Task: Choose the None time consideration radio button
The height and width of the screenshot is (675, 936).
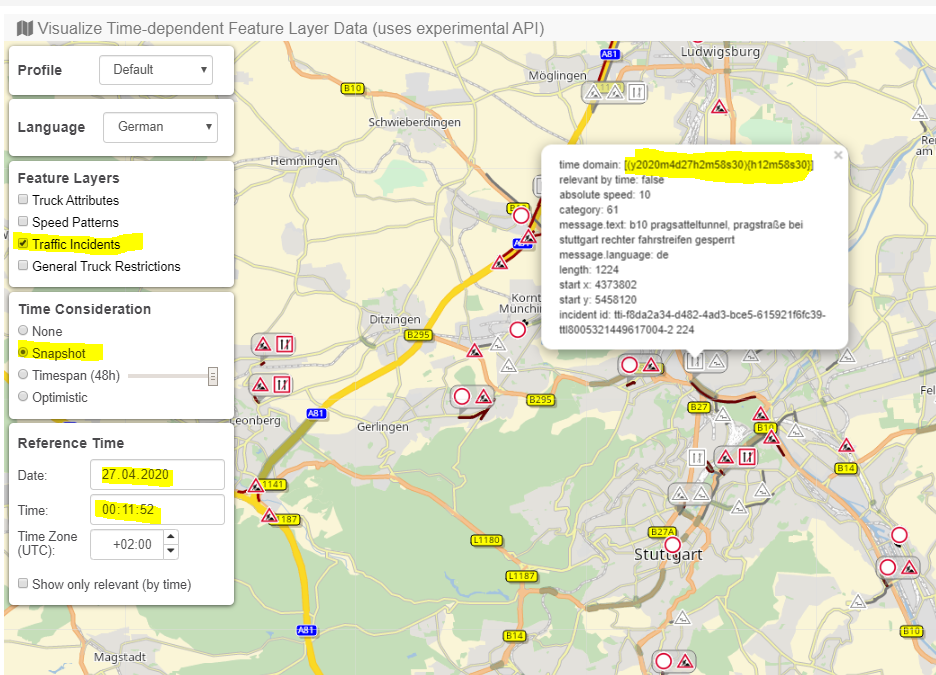Action: 24,331
